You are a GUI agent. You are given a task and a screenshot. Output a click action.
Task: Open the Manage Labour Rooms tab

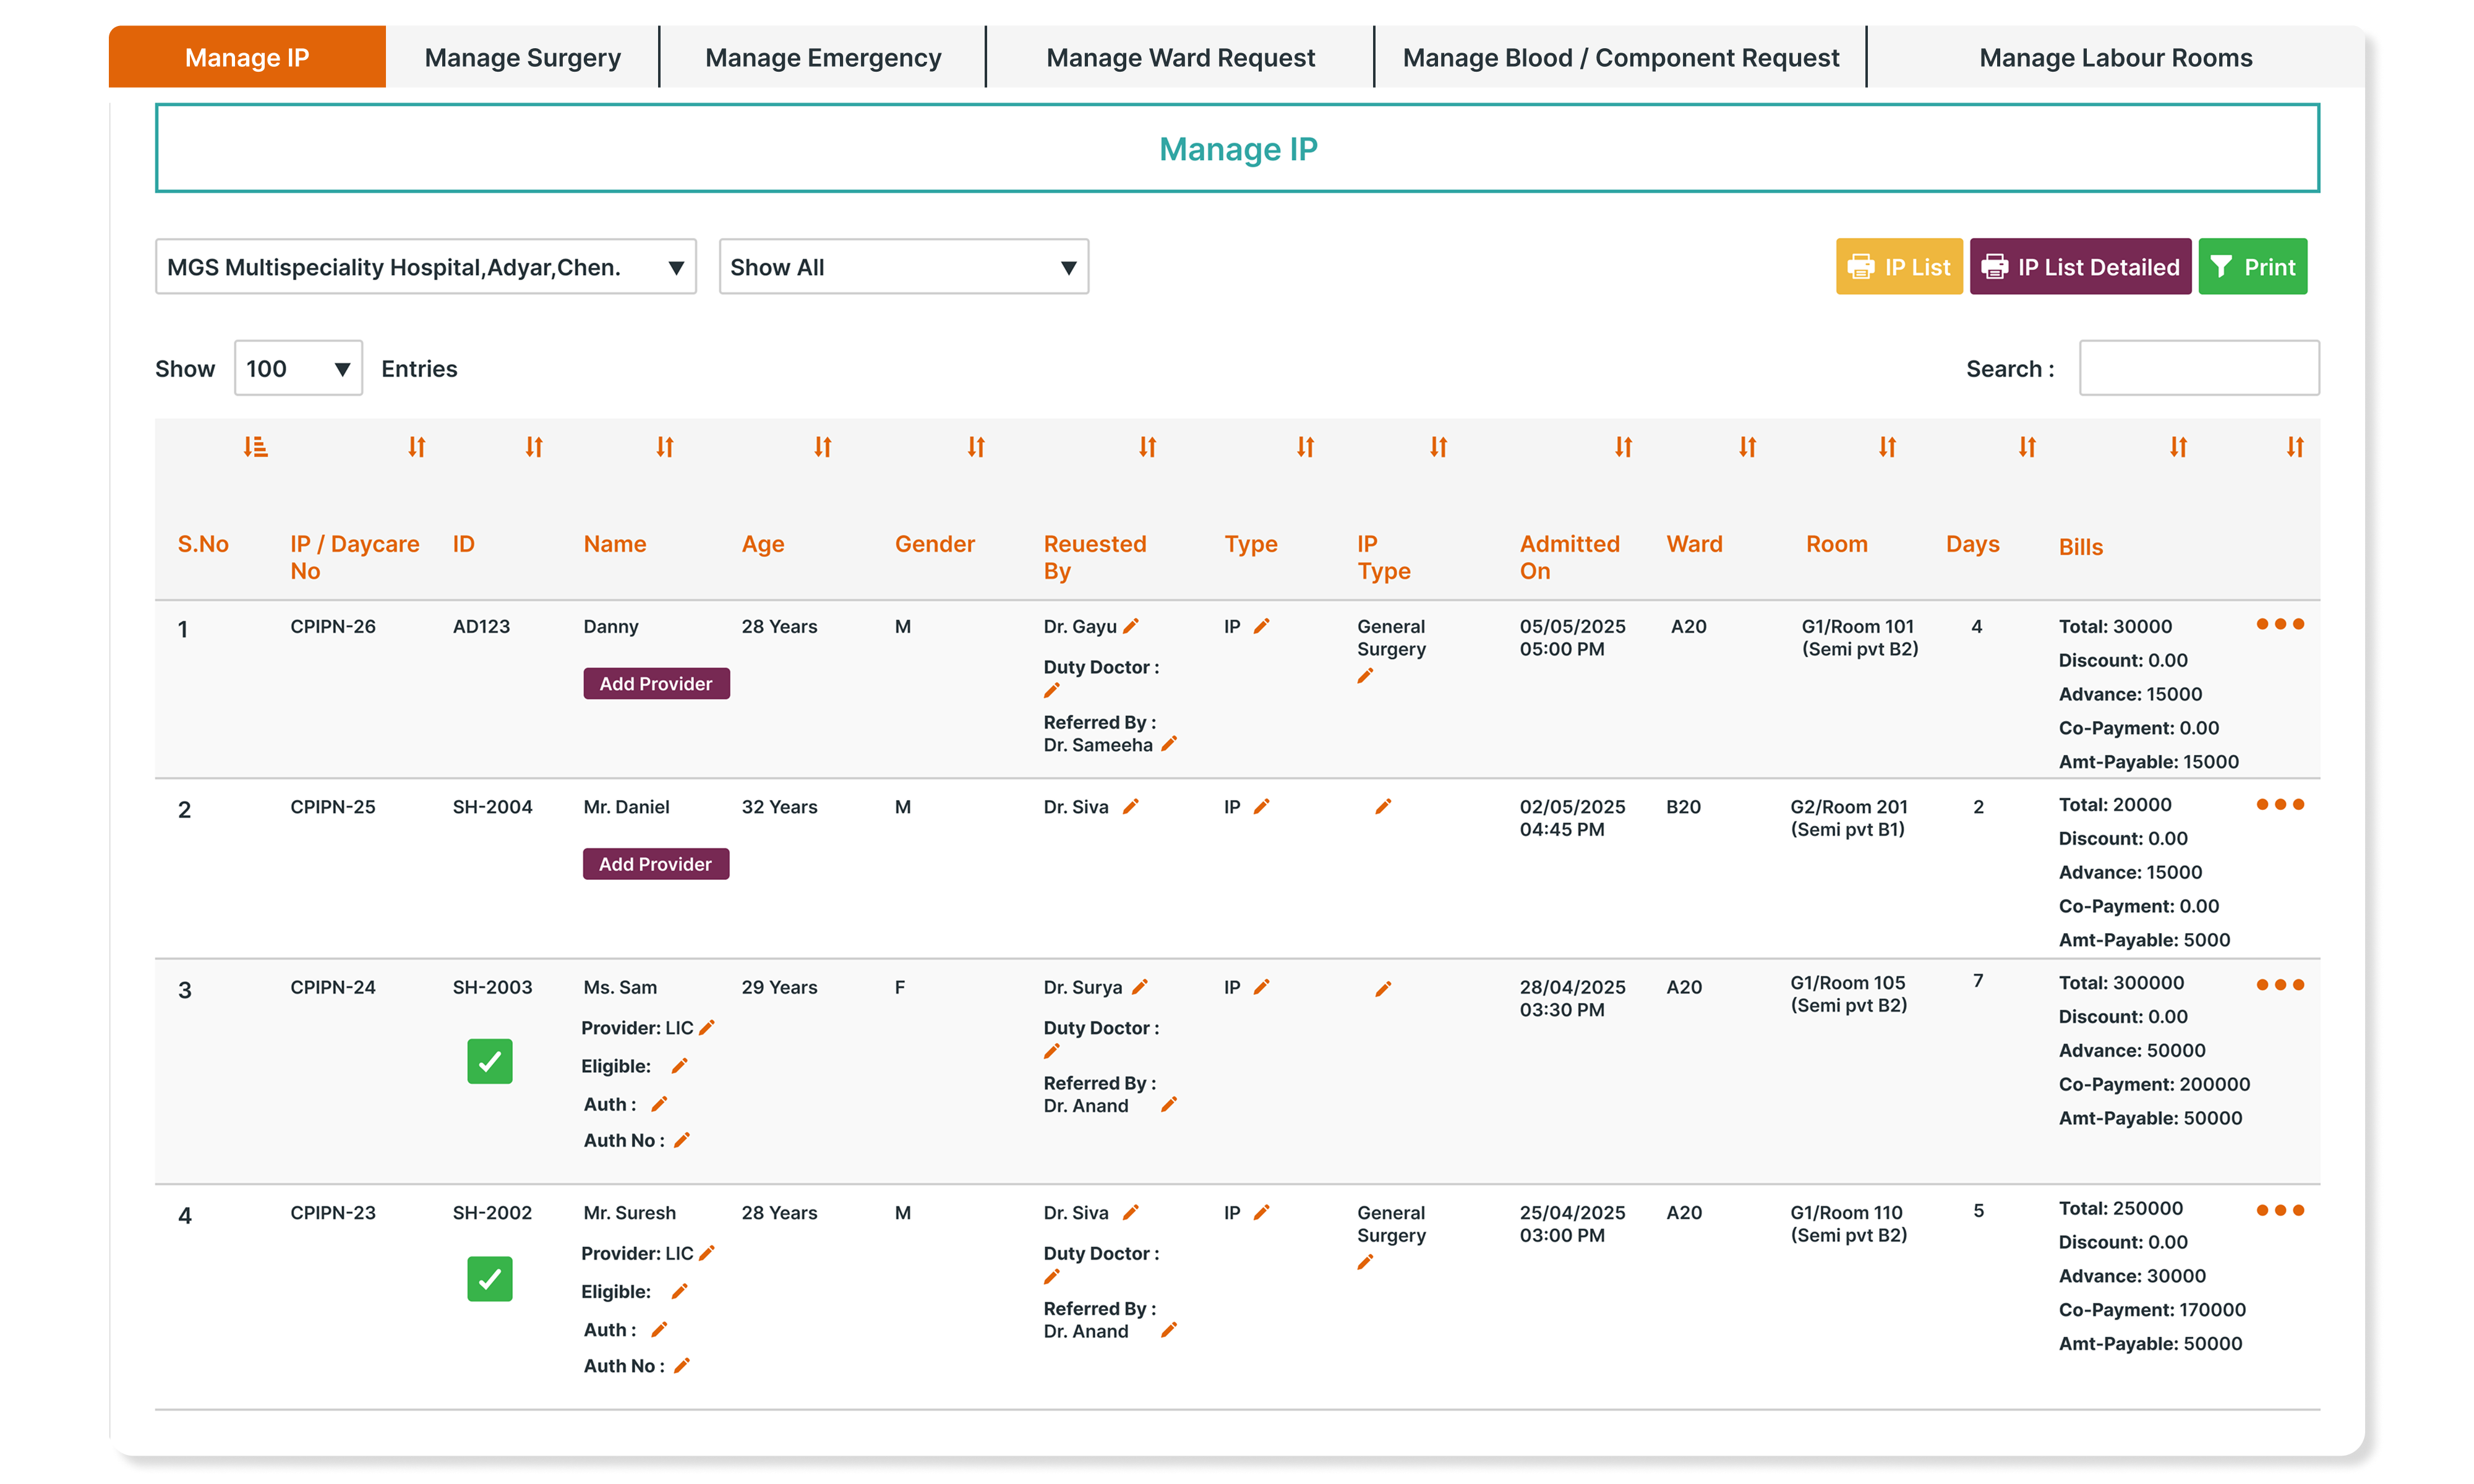pyautogui.click(x=2115, y=58)
